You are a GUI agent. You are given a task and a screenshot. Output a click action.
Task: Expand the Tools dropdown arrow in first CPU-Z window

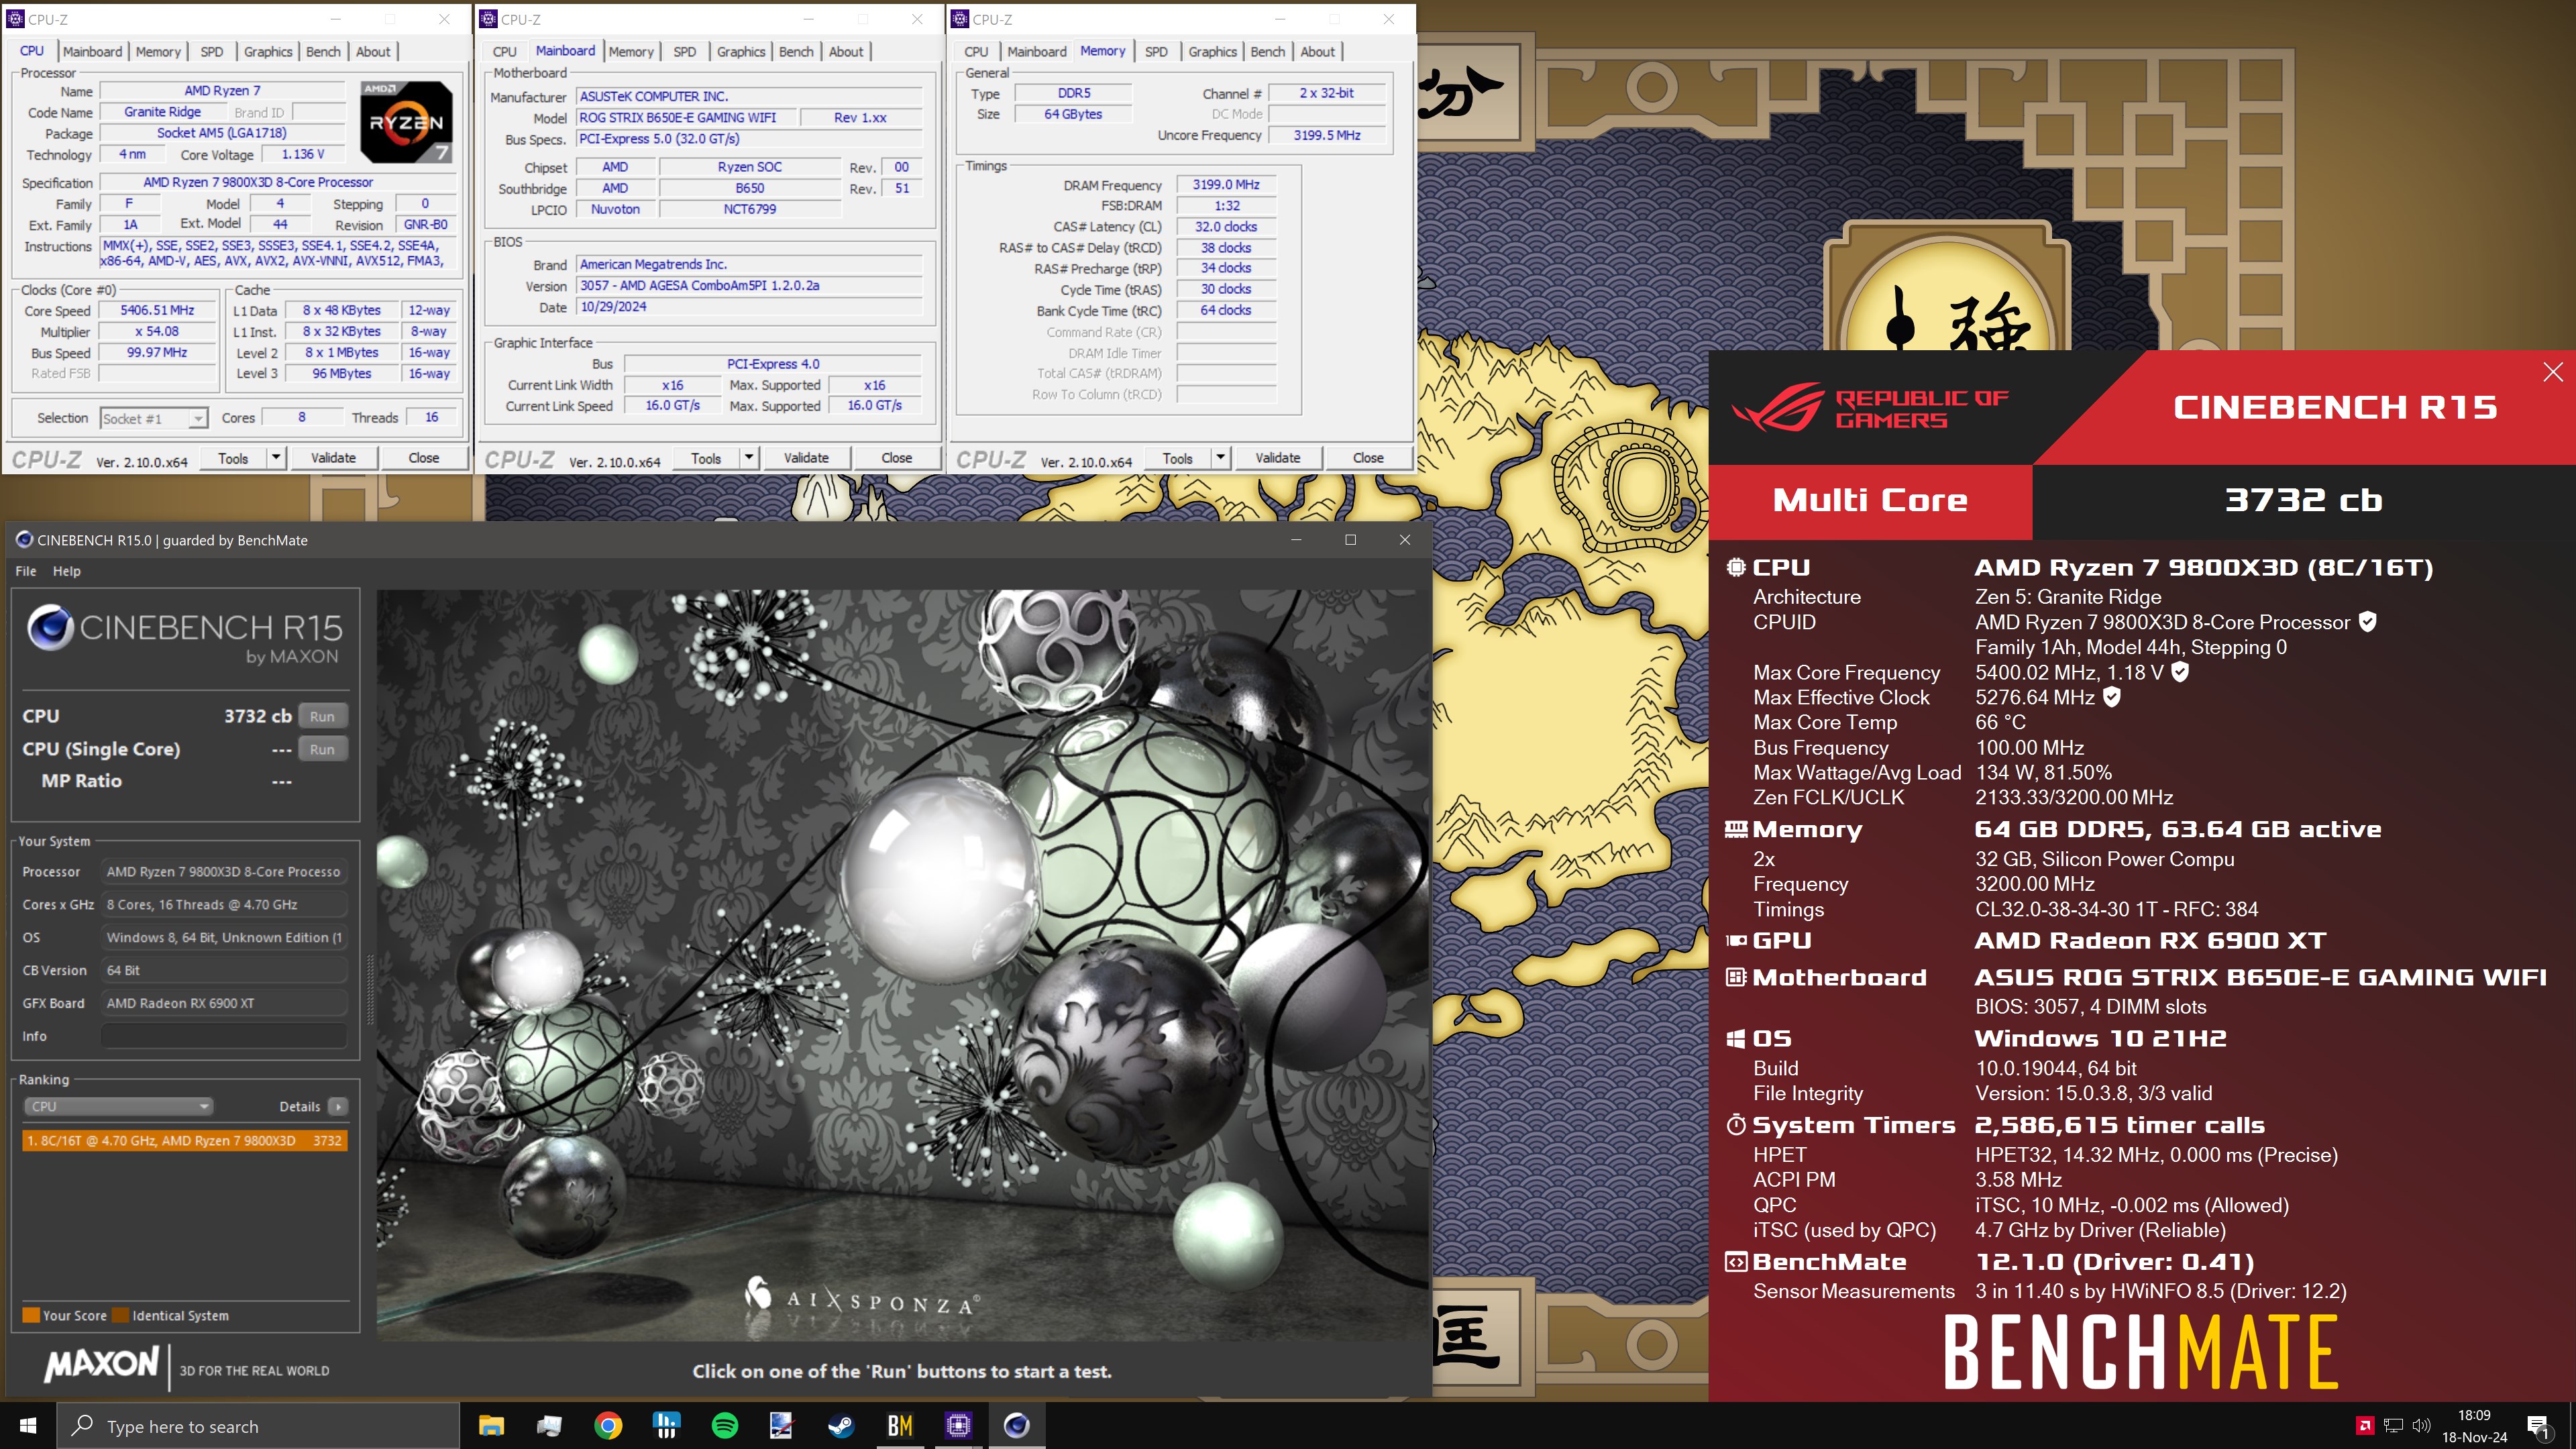[276, 458]
